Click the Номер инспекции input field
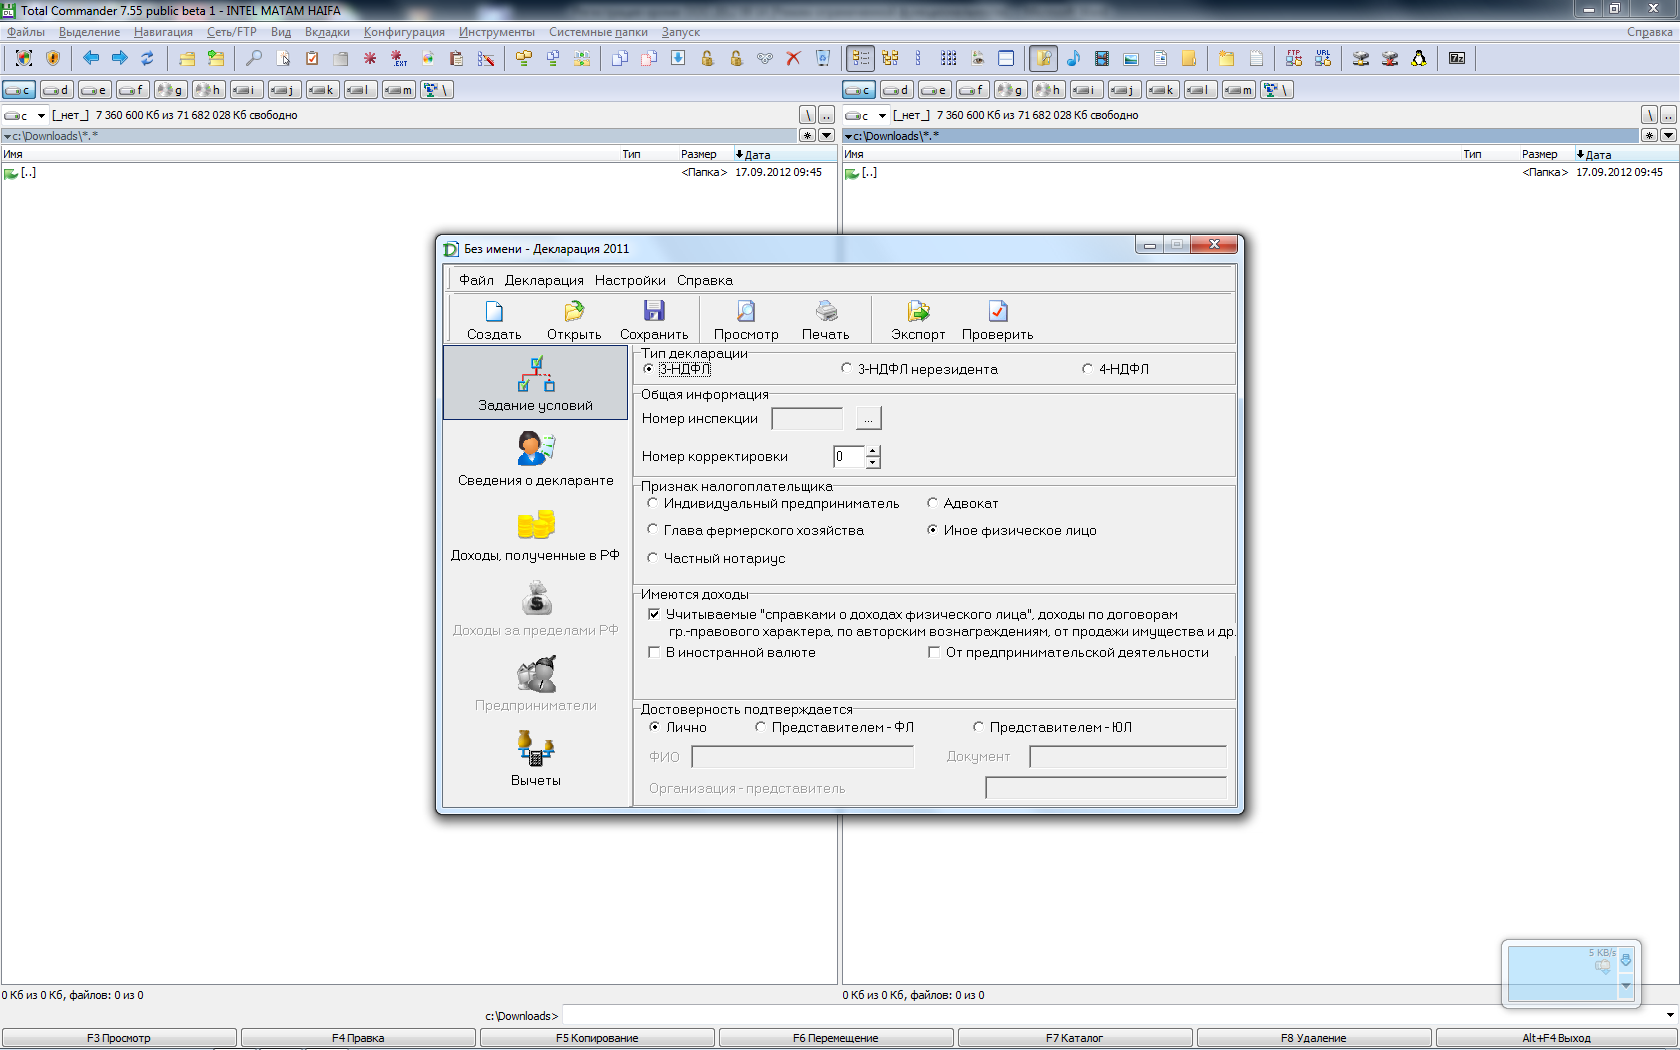The height and width of the screenshot is (1050, 1680). 807,419
